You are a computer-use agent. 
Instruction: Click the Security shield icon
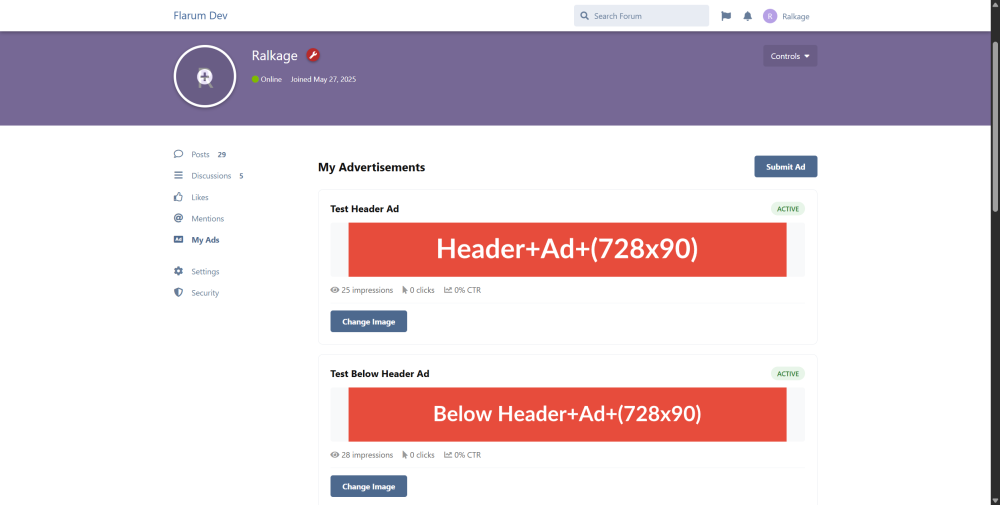(x=178, y=293)
